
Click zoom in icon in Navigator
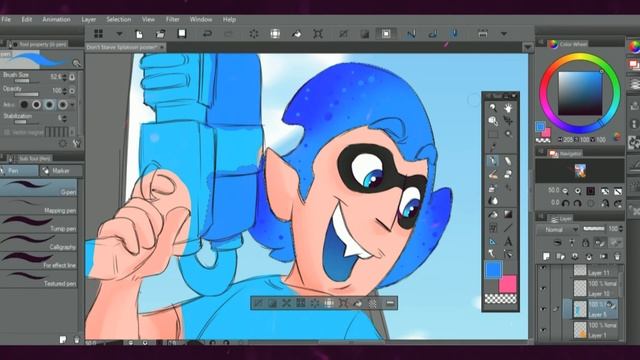click(x=578, y=191)
